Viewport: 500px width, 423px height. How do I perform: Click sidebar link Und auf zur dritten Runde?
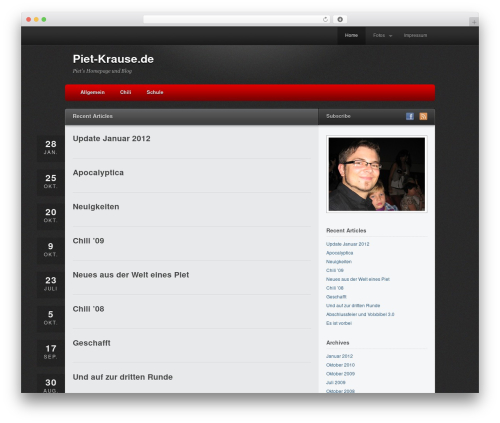pyautogui.click(x=353, y=306)
